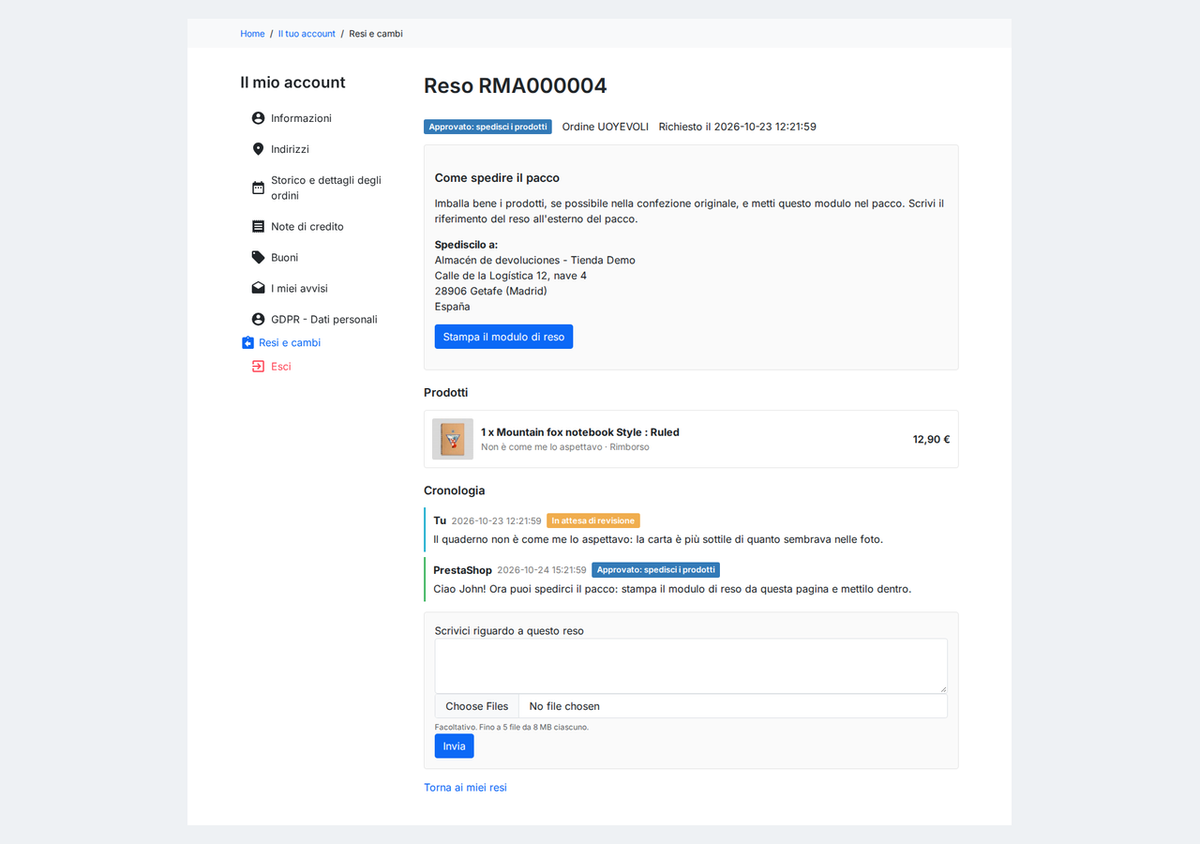Click the order history calendar icon

click(x=258, y=188)
